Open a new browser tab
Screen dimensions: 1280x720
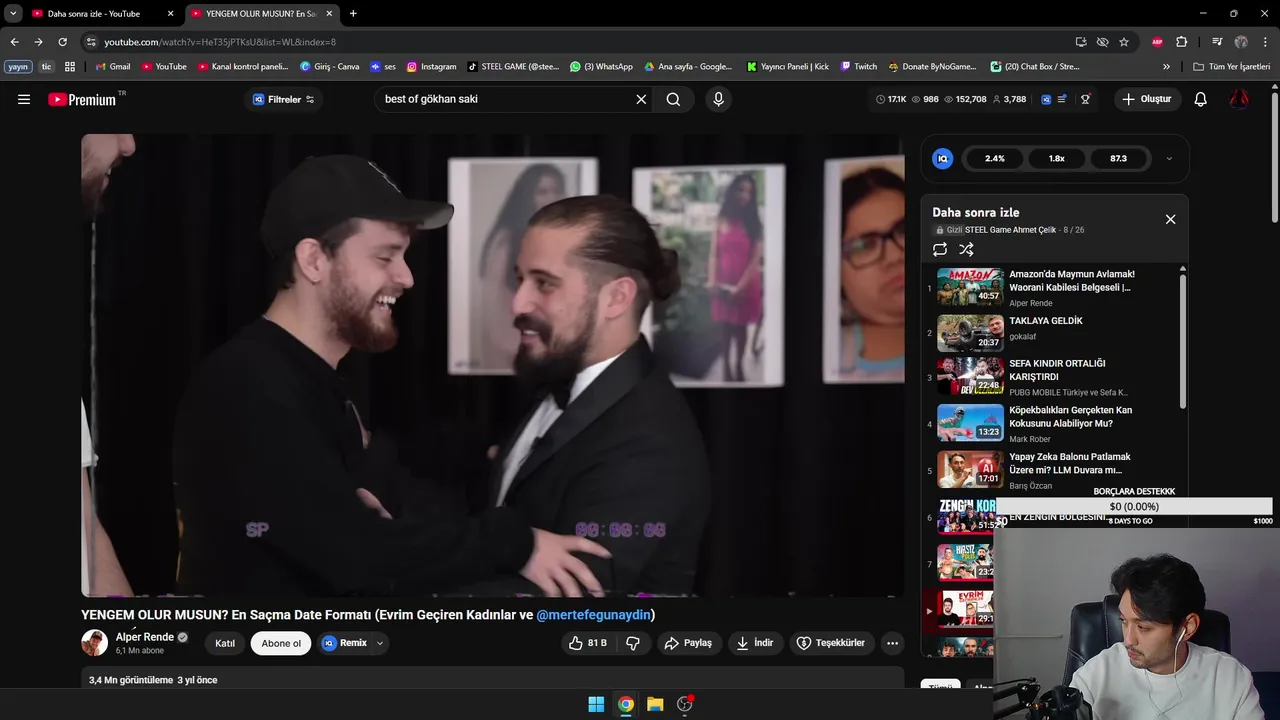(353, 14)
